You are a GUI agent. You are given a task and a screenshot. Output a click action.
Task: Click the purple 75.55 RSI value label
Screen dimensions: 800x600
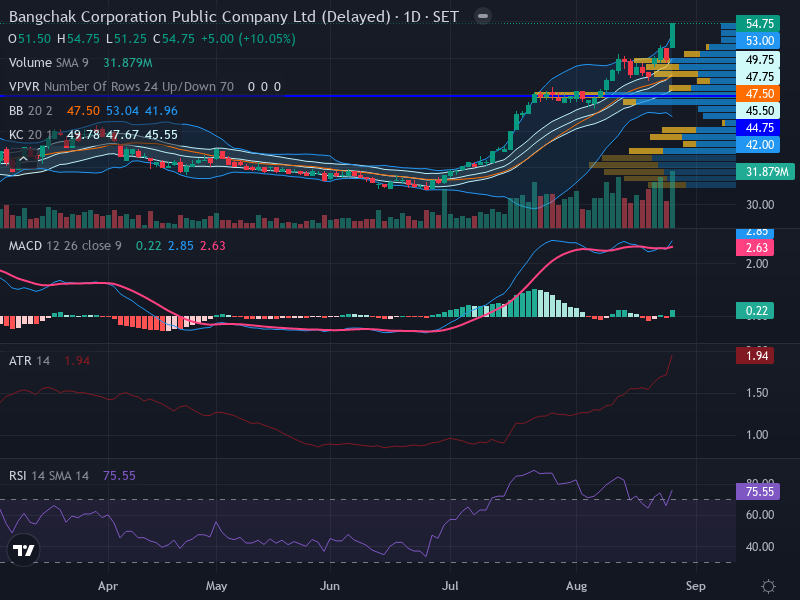point(758,492)
